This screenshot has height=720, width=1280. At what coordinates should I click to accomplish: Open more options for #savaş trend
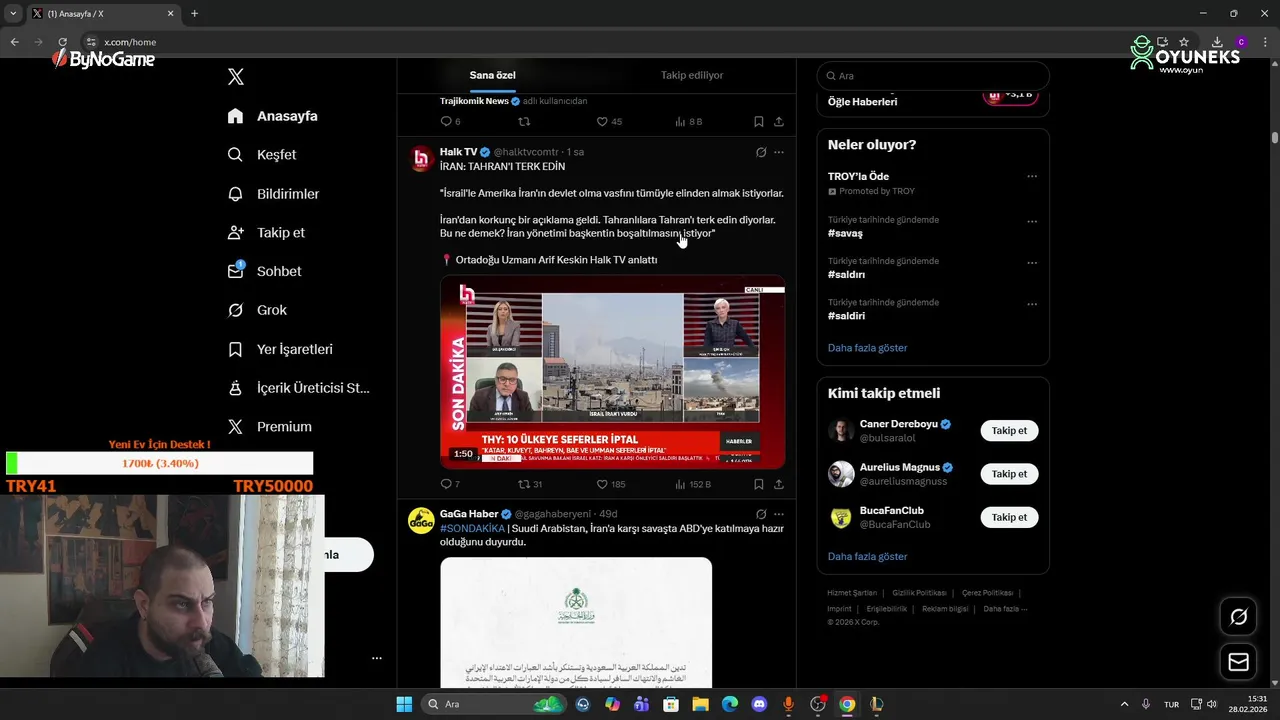pos(1032,222)
